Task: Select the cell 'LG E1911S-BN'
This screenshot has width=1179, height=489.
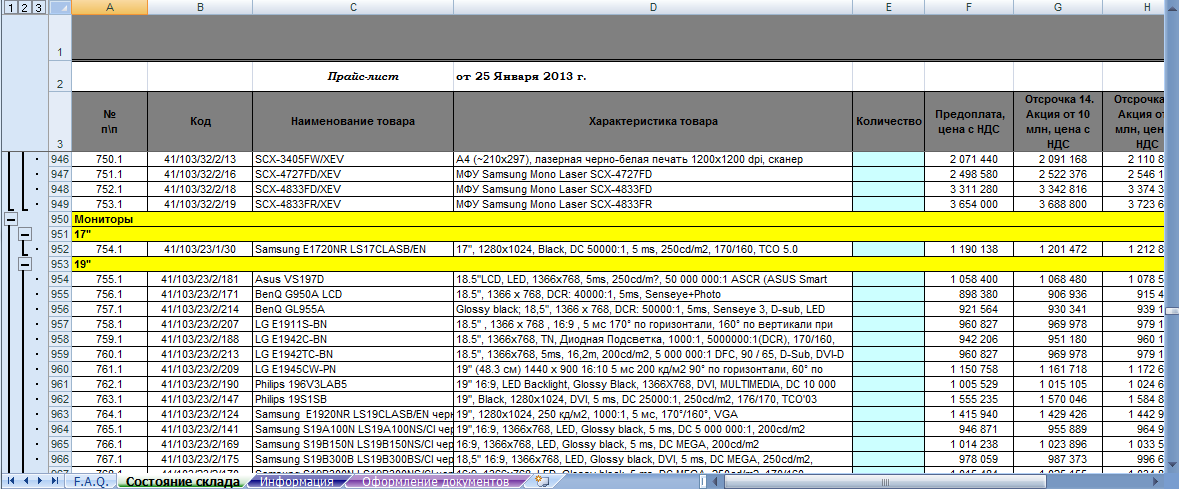Action: [353, 324]
